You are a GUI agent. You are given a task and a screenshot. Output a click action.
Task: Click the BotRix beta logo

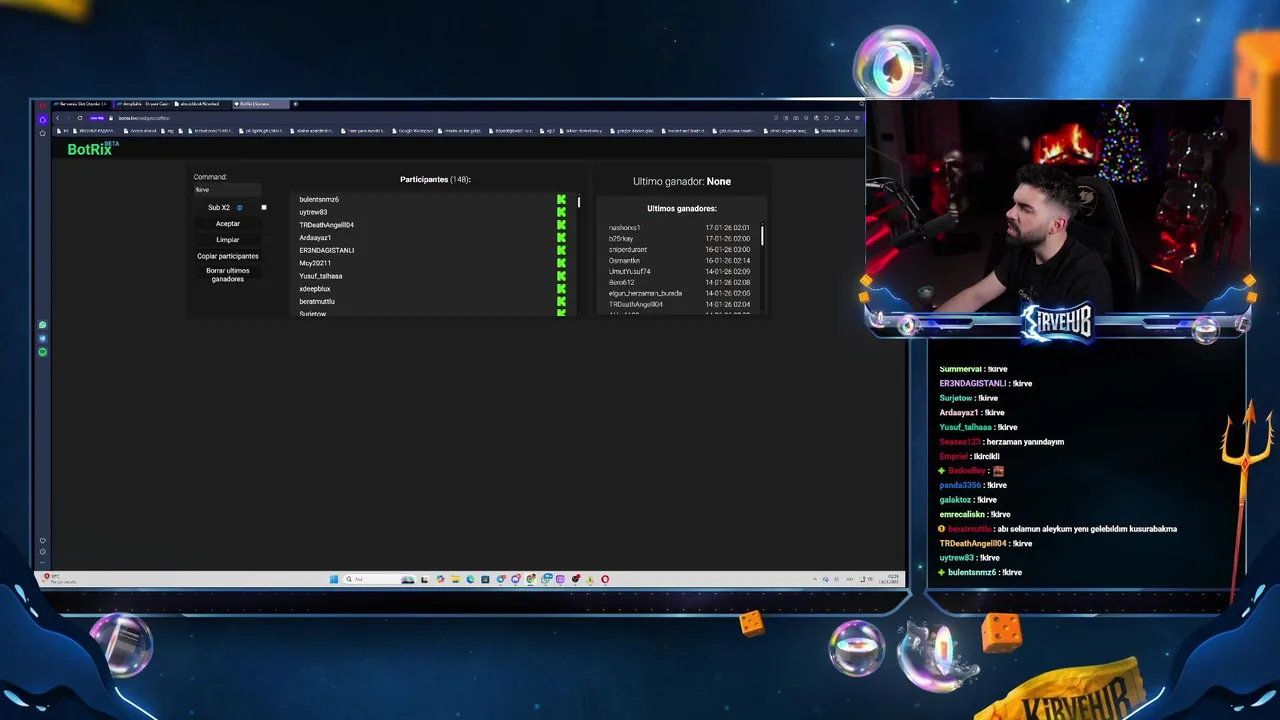[x=92, y=149]
